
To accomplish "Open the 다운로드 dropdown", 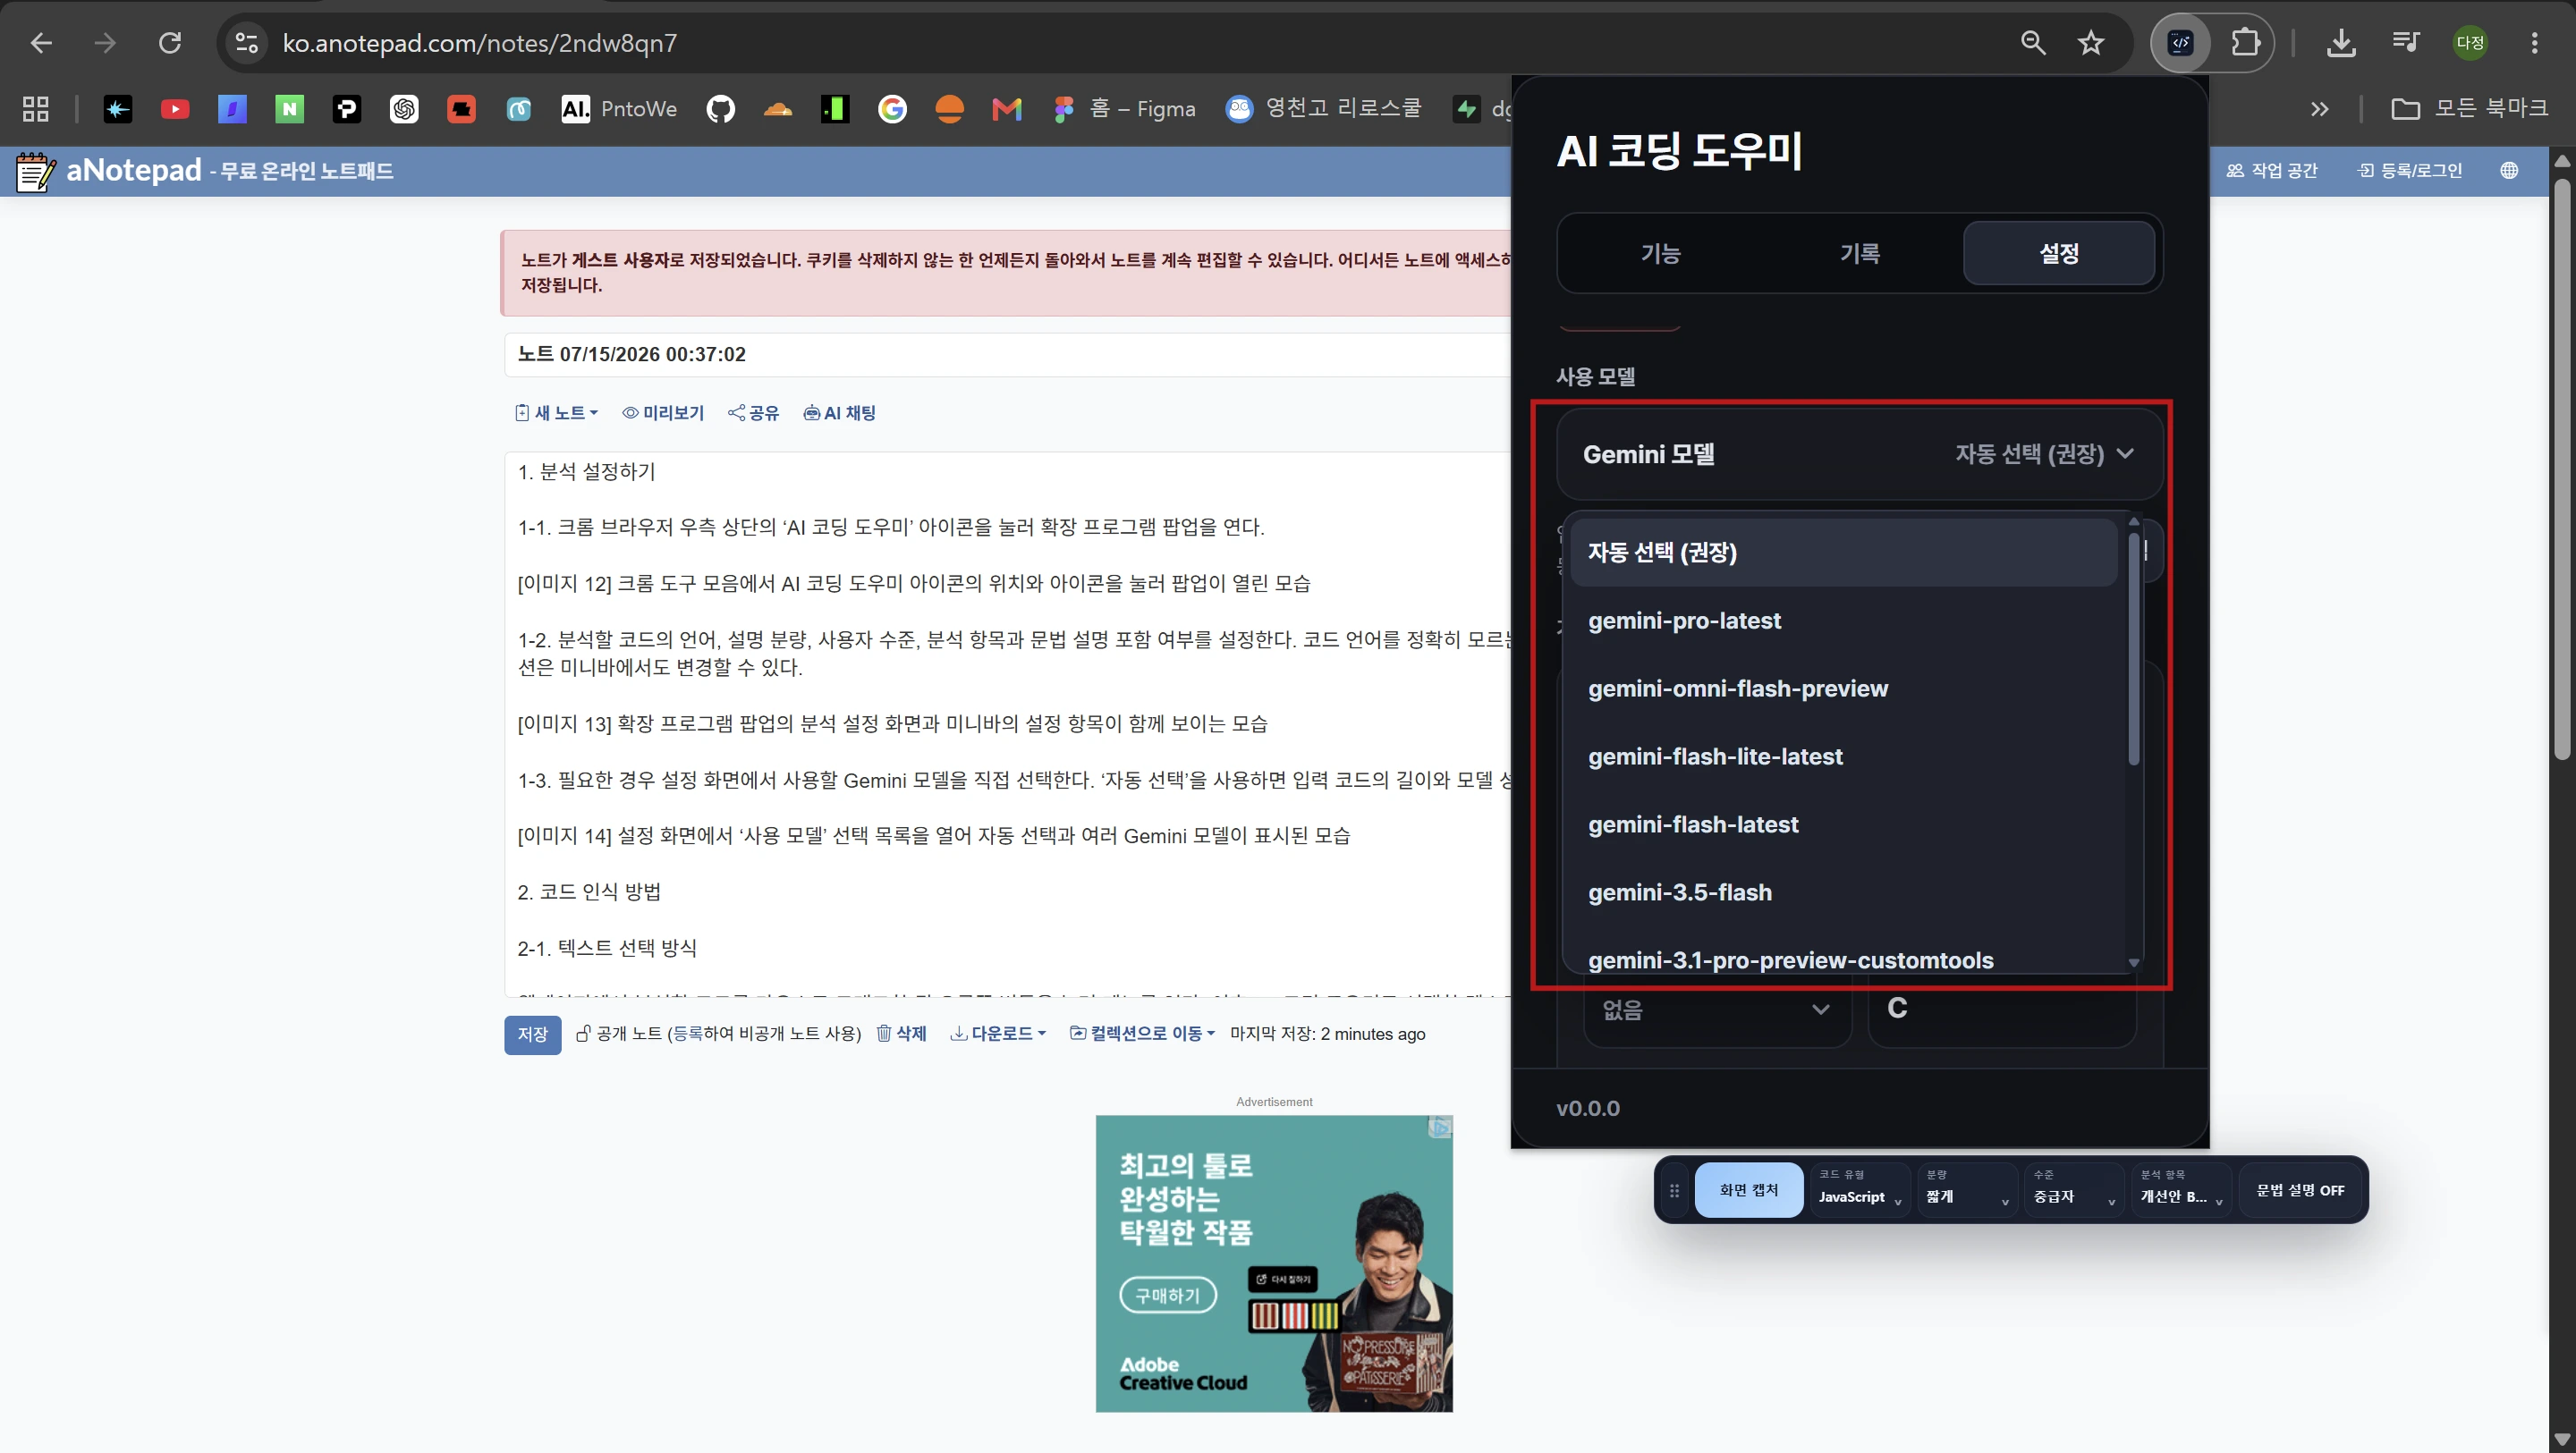I will [x=997, y=1034].
